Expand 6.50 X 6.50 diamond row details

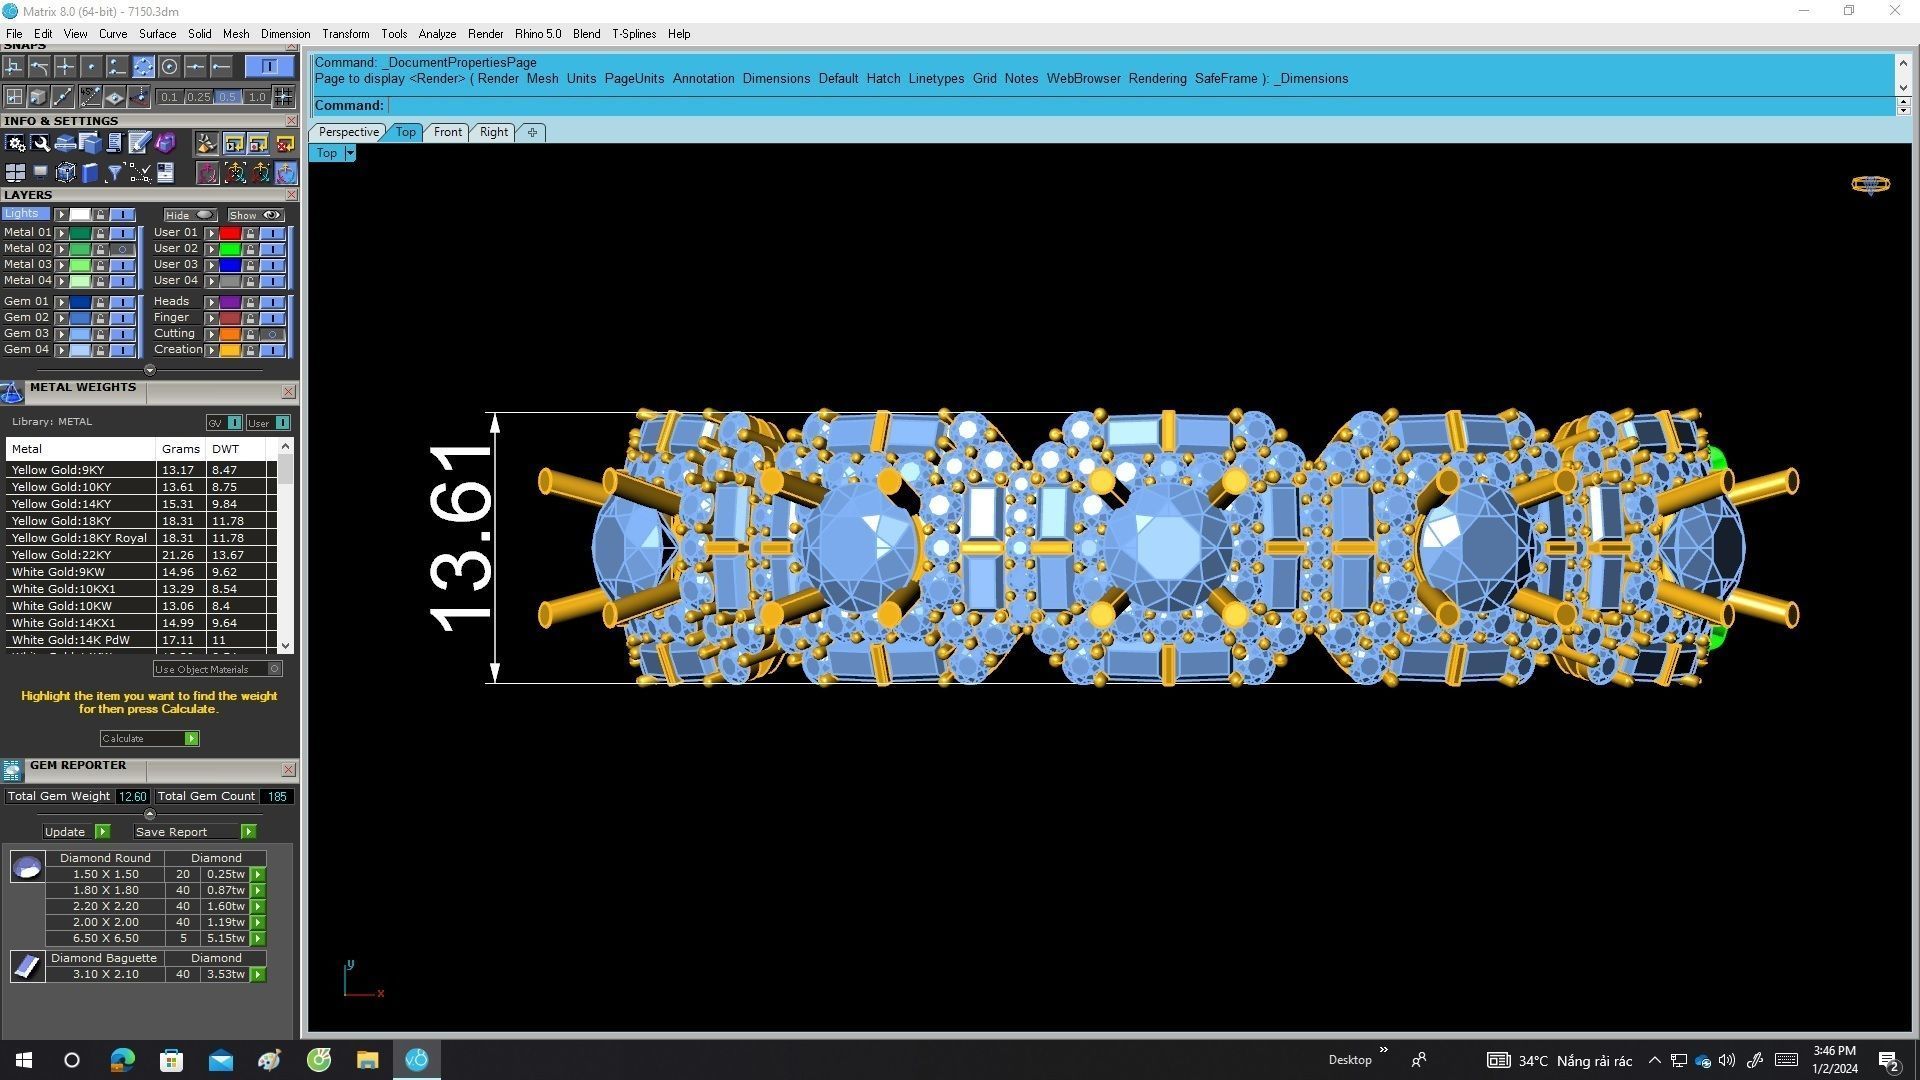click(258, 939)
